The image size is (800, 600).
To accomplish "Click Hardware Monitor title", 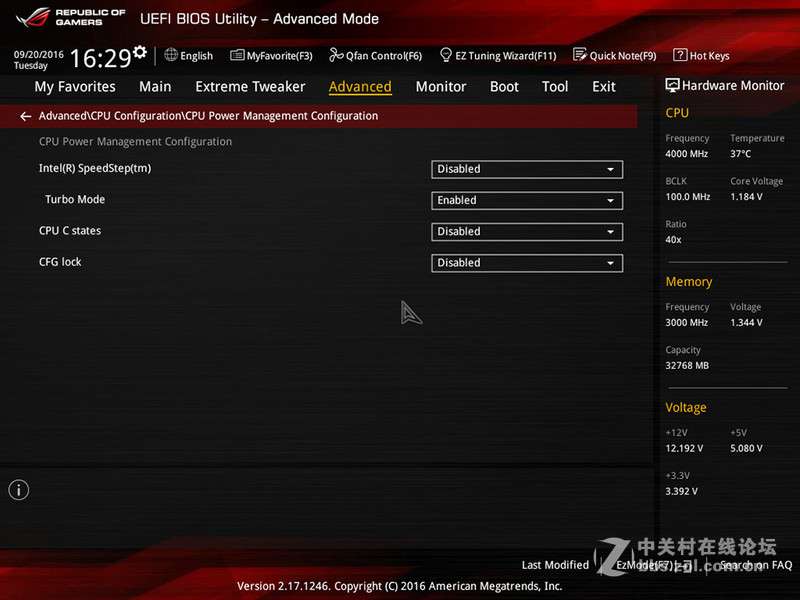I will click(x=733, y=86).
